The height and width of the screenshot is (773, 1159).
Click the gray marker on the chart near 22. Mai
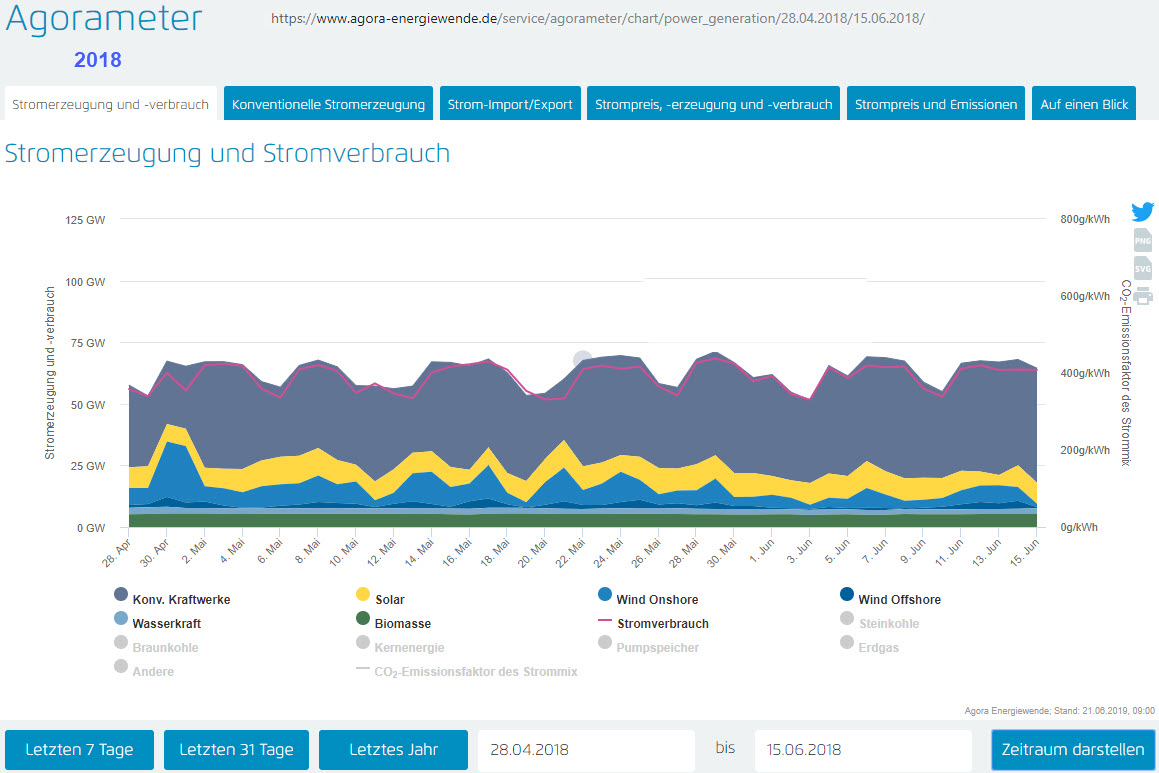click(583, 359)
